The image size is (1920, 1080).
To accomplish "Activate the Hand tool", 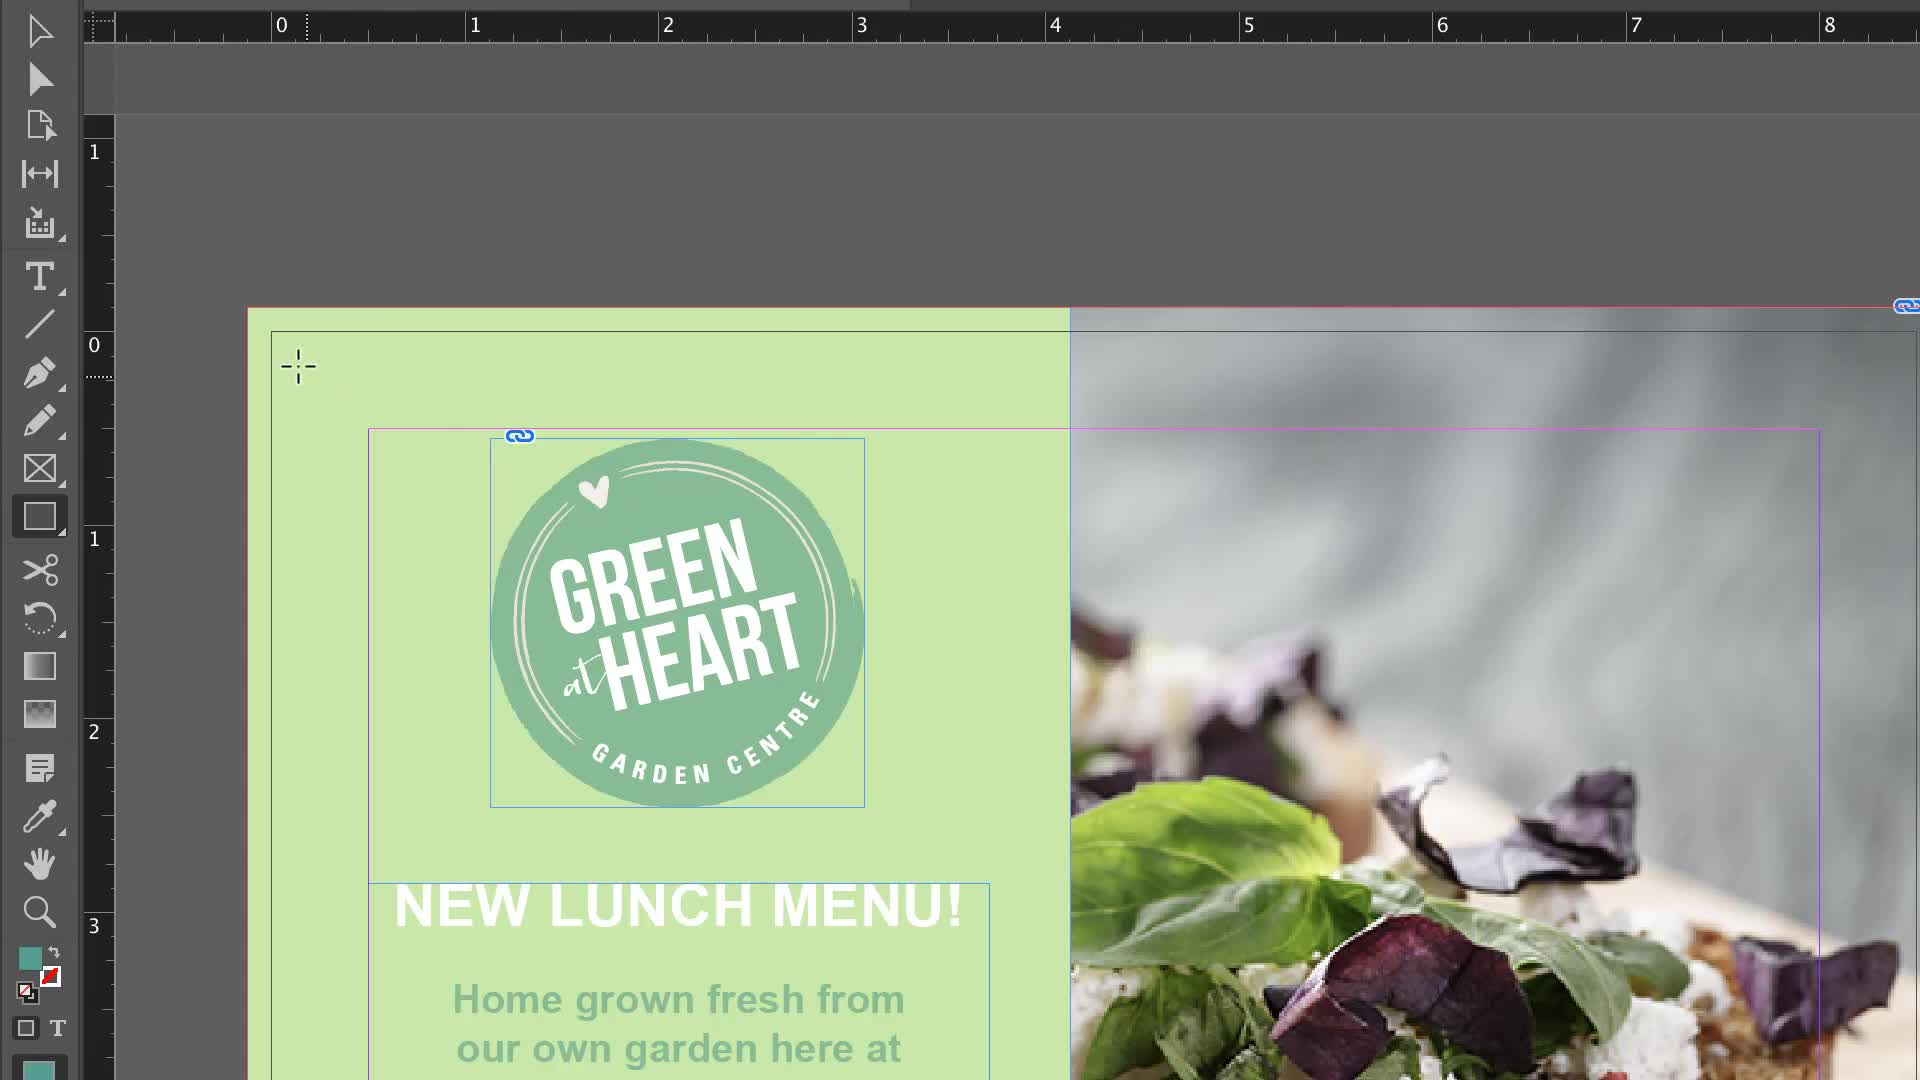I will pos(40,864).
